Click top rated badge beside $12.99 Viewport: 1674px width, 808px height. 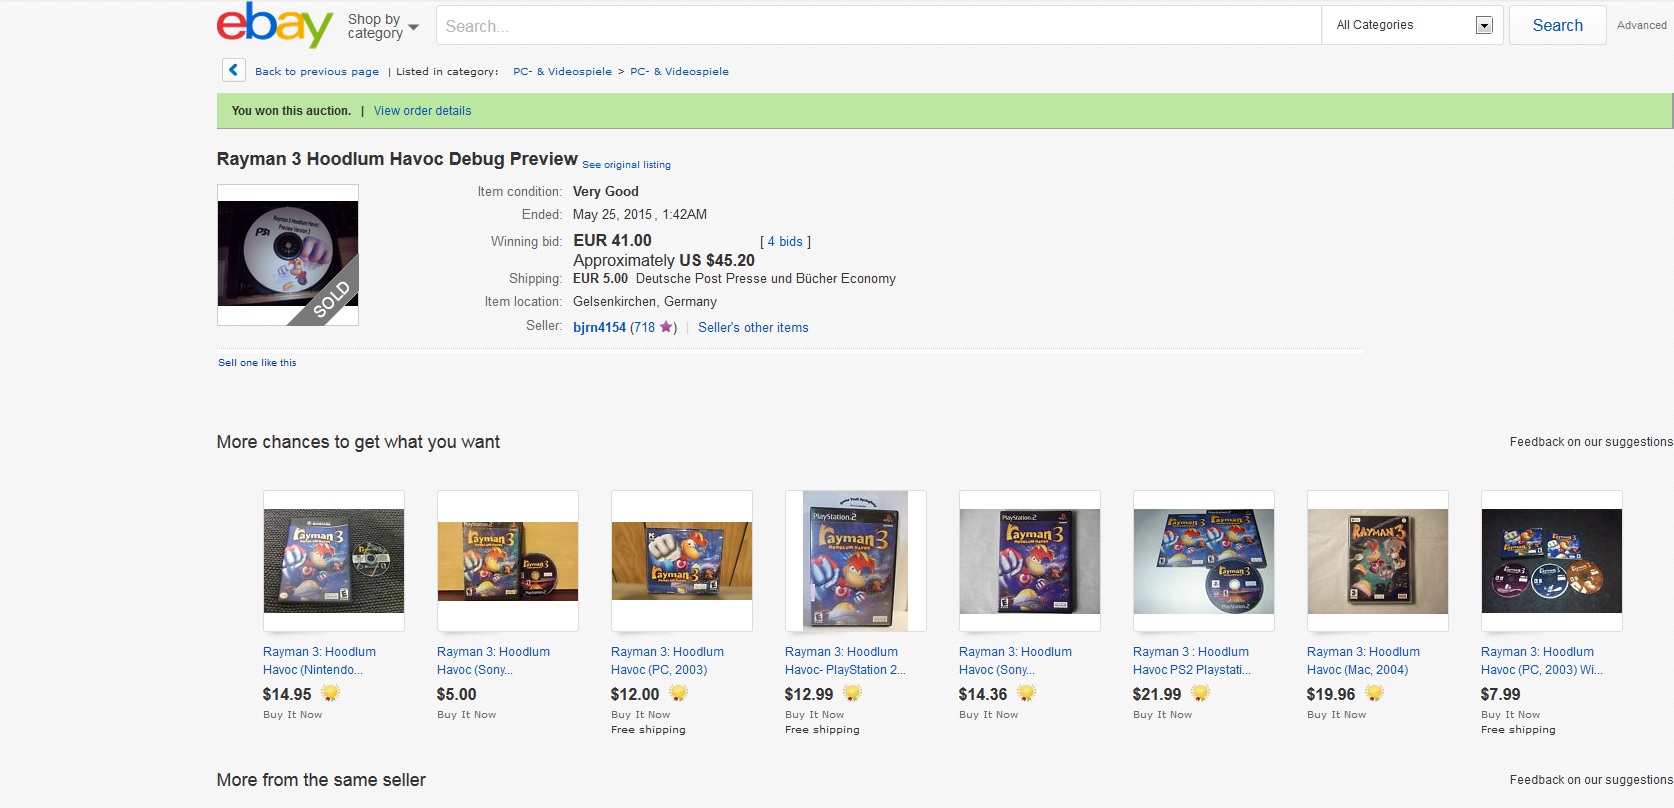pyautogui.click(x=852, y=693)
